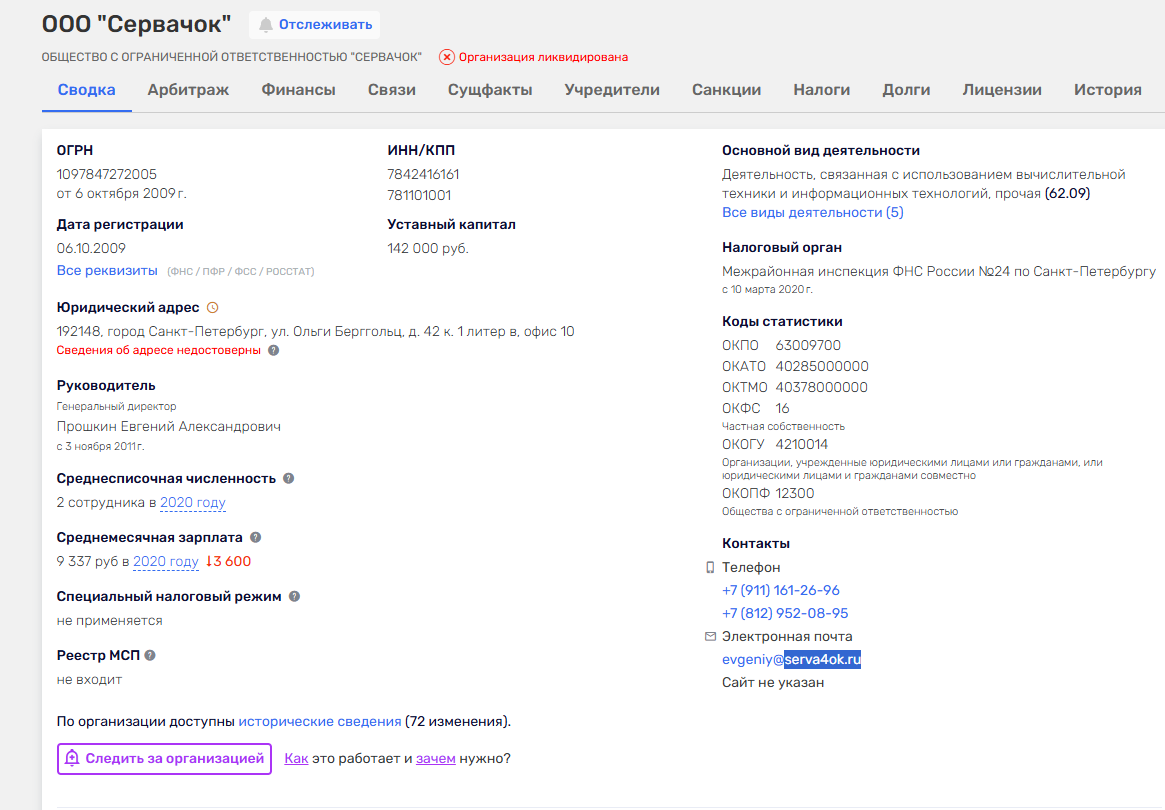Click the ОКТМО code 40378000000

click(x=821, y=387)
